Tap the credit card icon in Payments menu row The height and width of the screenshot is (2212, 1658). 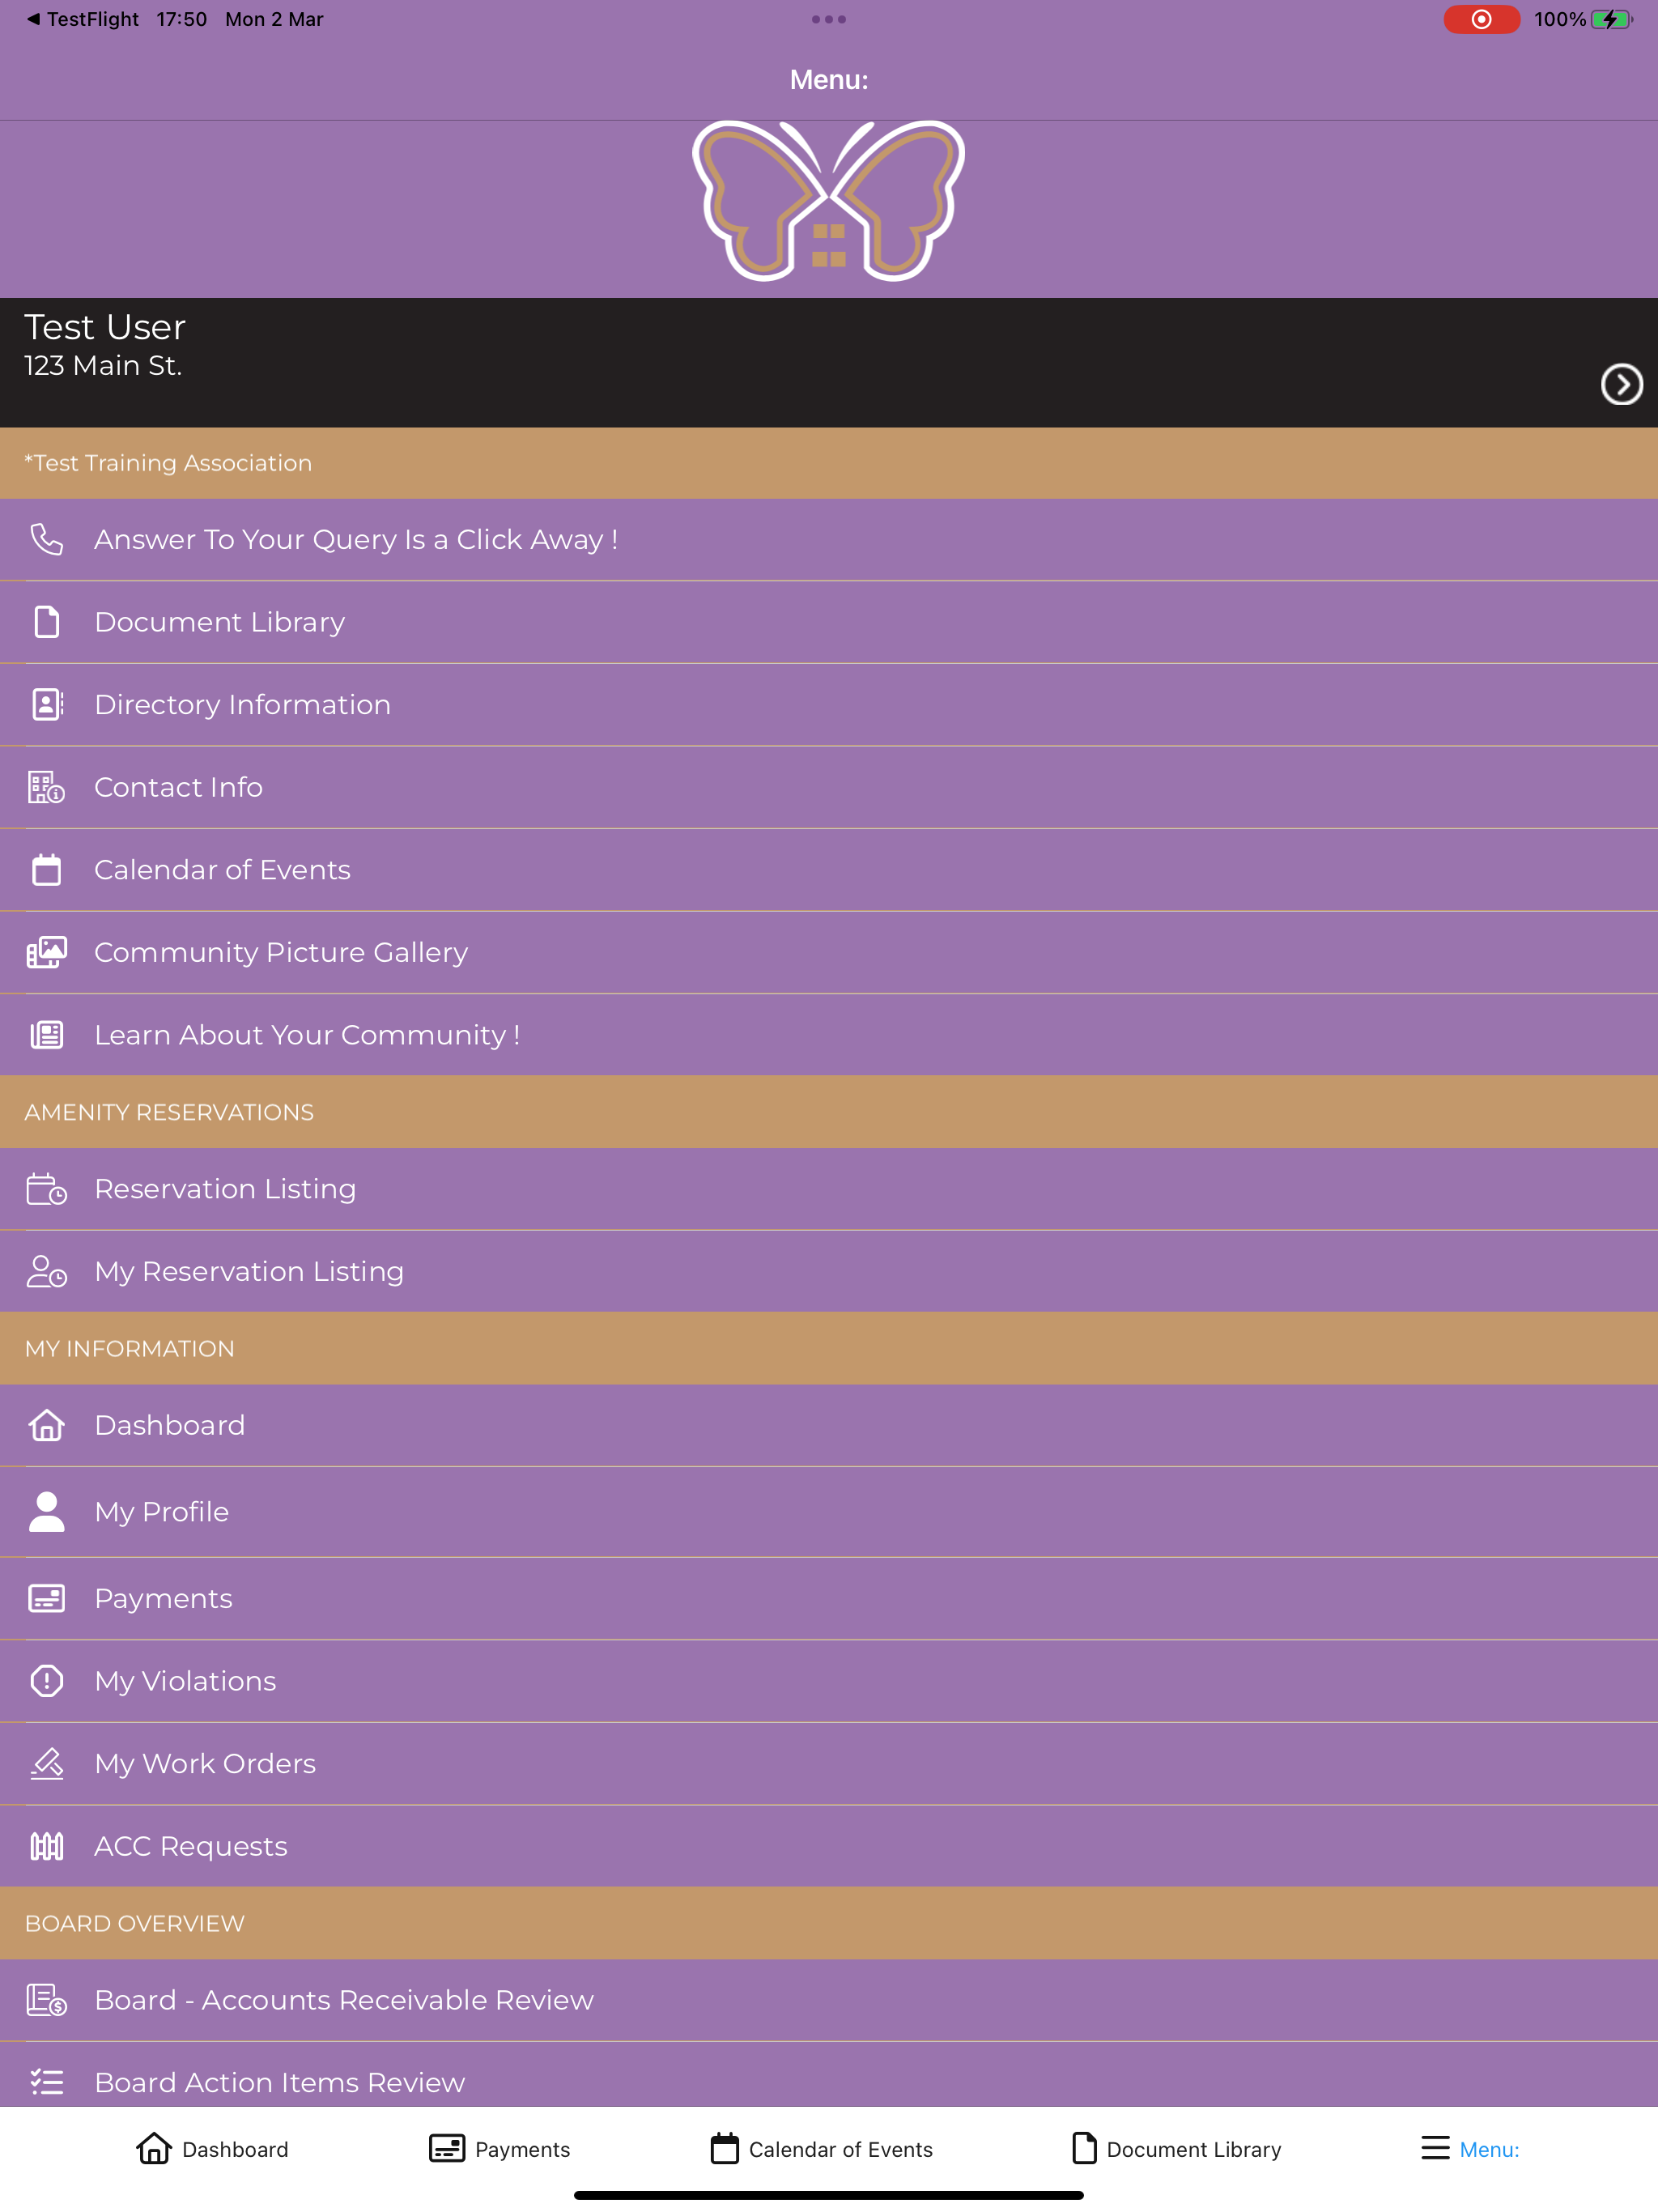pyautogui.click(x=46, y=1598)
